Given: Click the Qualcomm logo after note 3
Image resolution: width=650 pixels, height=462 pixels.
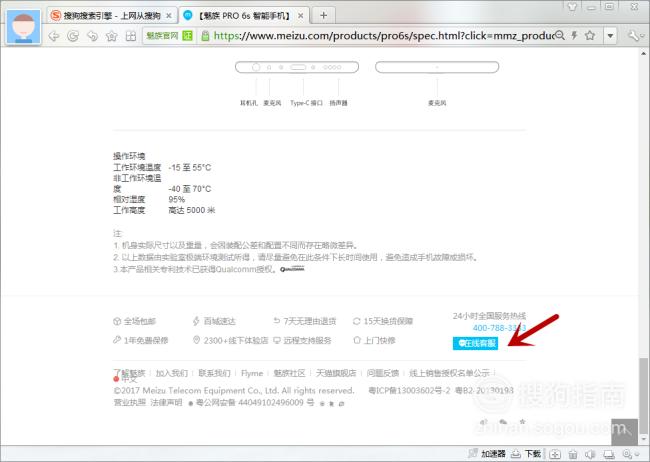Looking at the screenshot, I should coord(292,269).
